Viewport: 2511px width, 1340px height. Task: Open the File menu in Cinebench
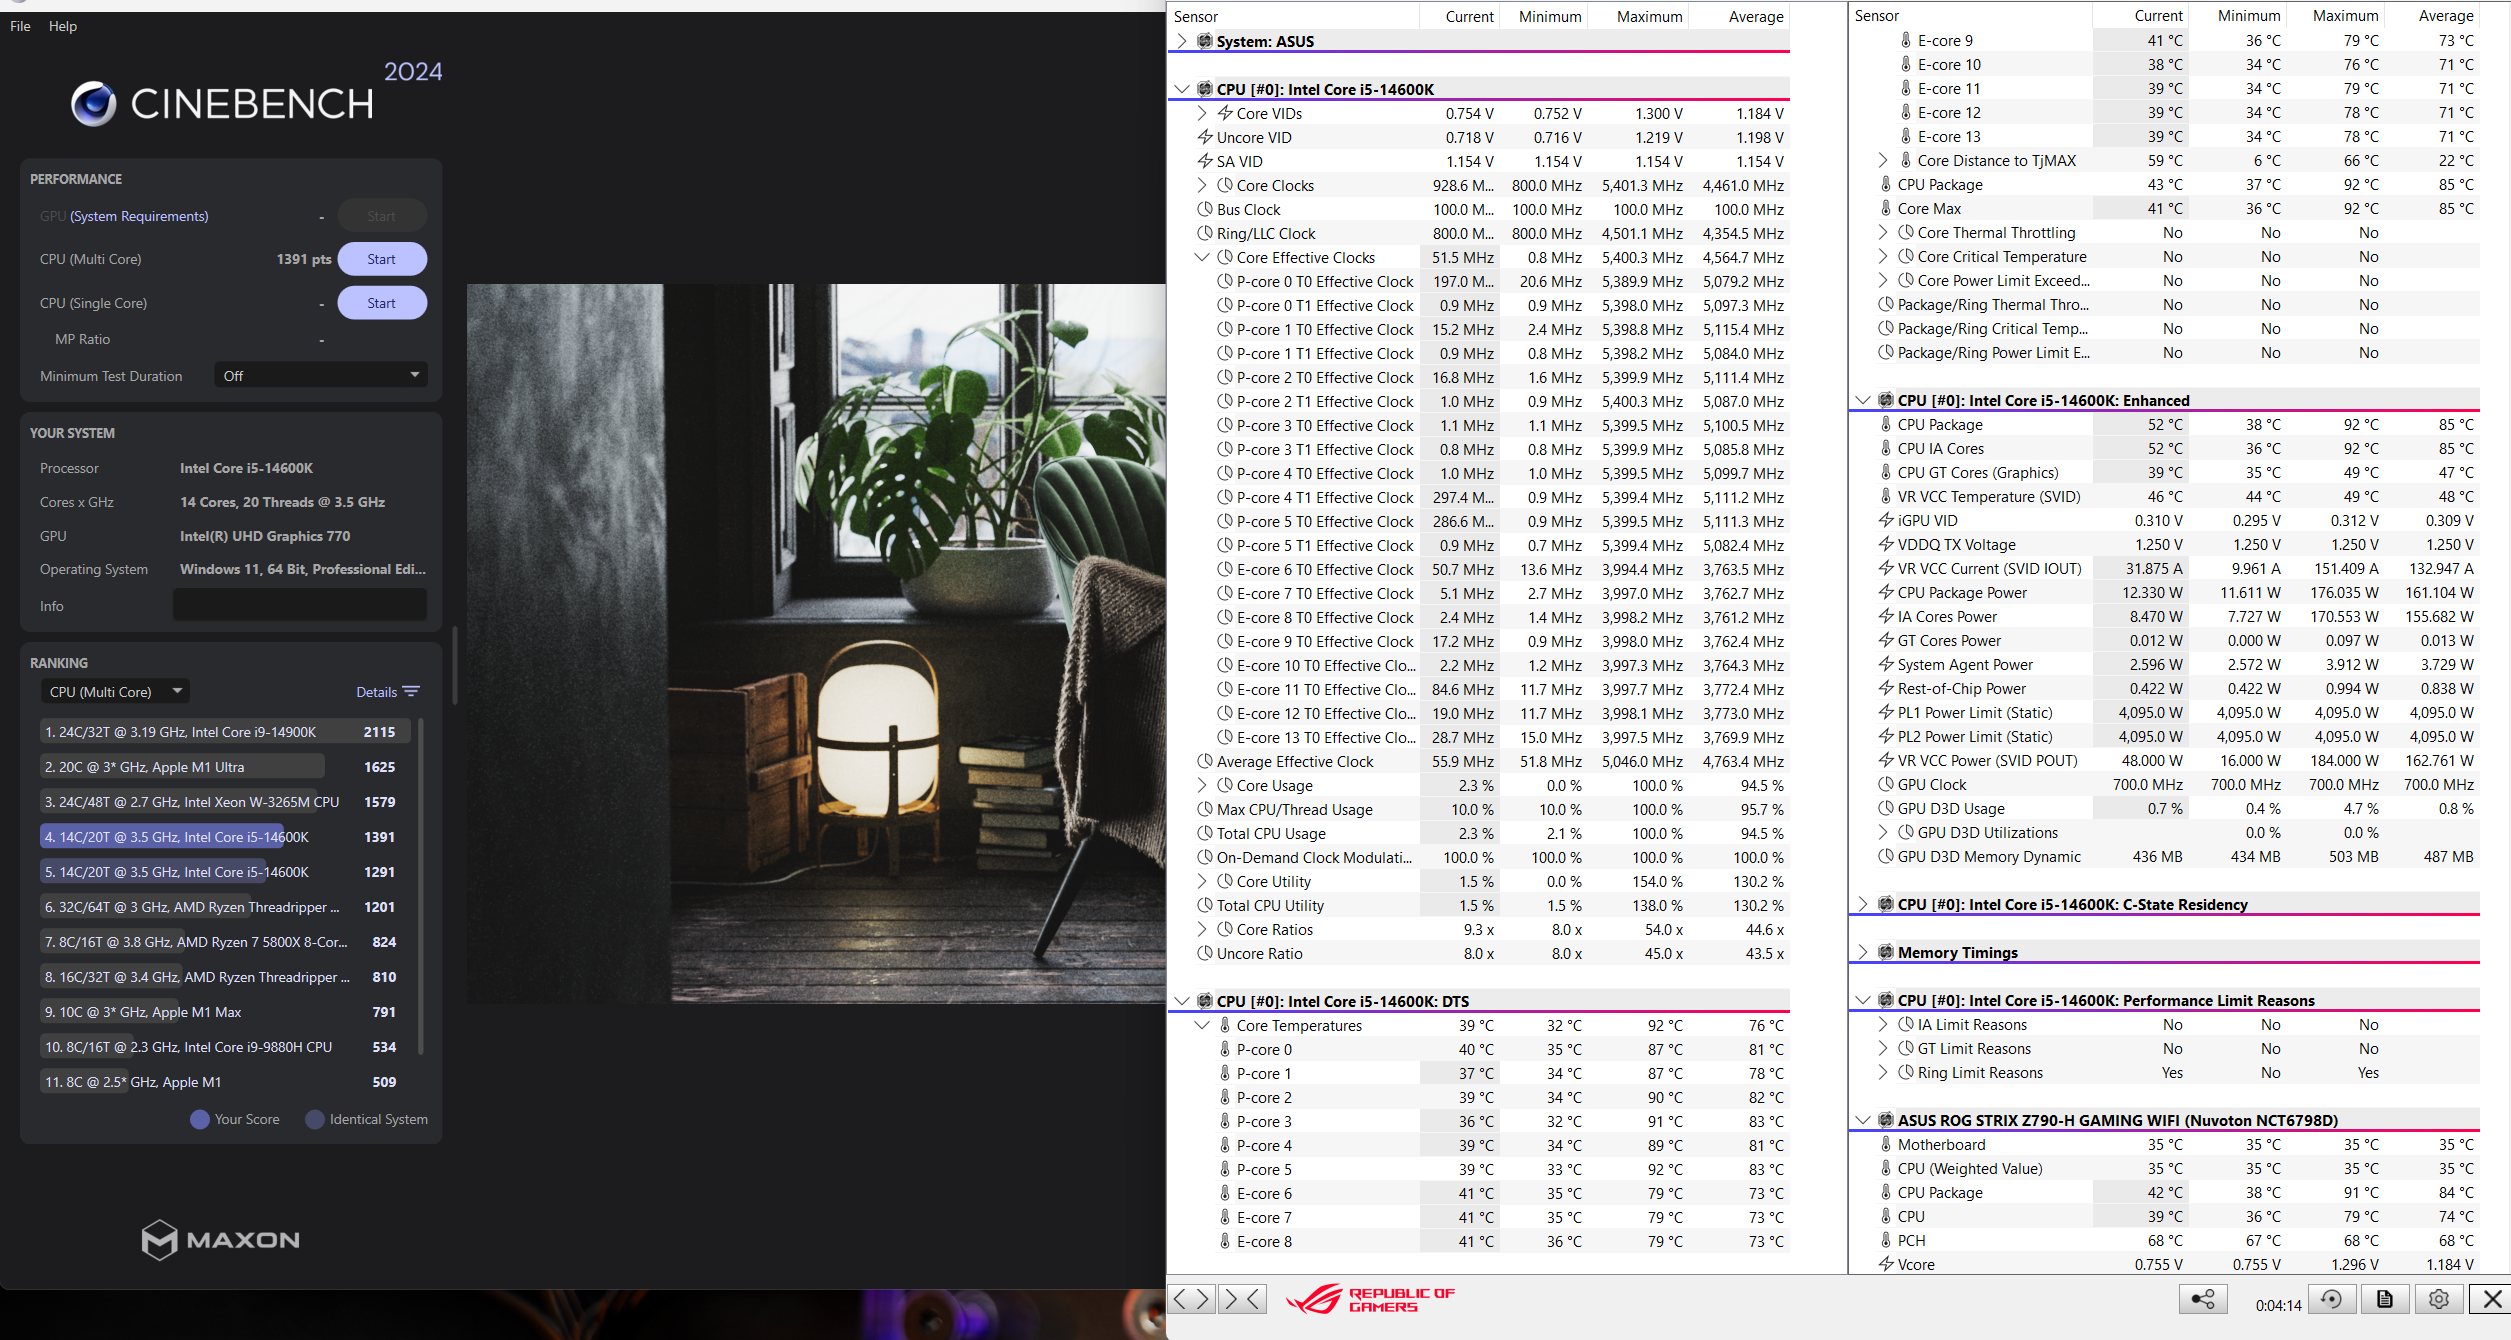tap(20, 26)
